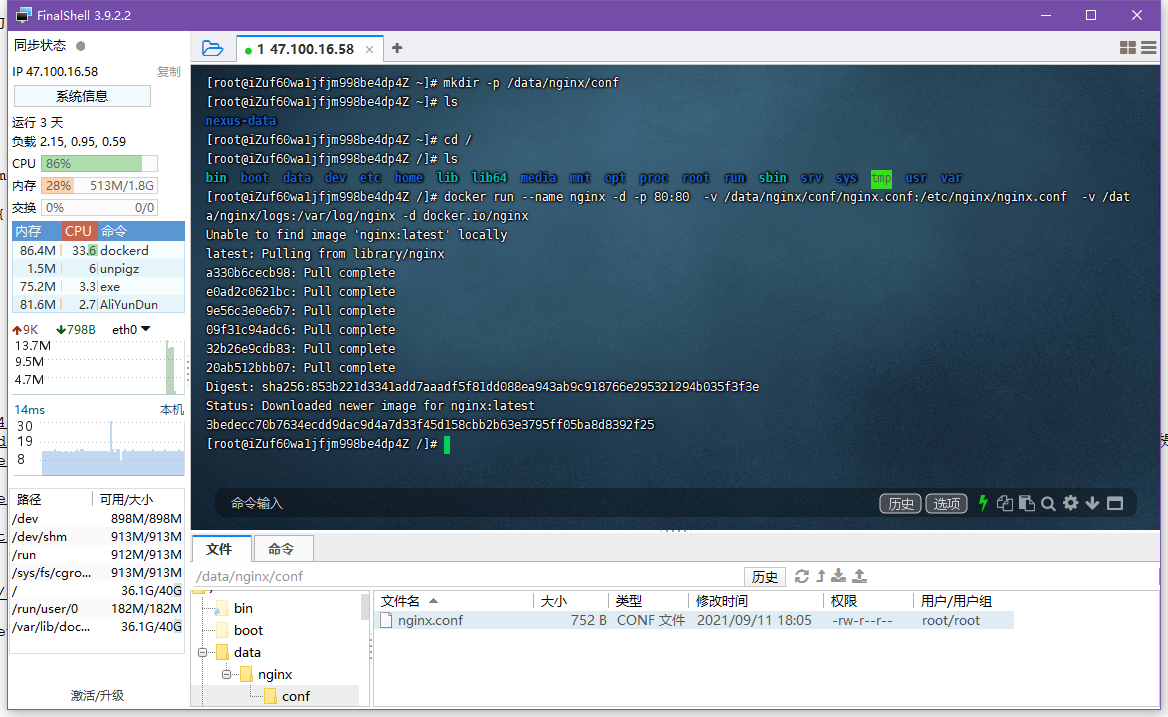
Task: Click the green lightning quick command icon
Action: tap(983, 503)
